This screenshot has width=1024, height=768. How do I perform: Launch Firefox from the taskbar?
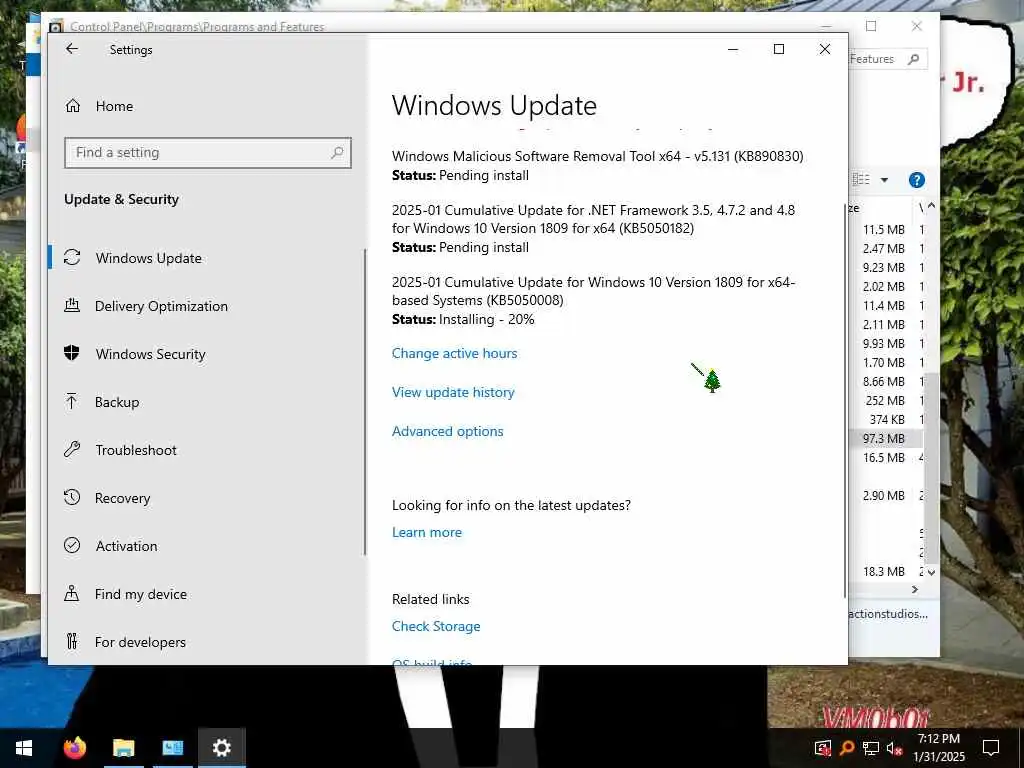pyautogui.click(x=74, y=748)
